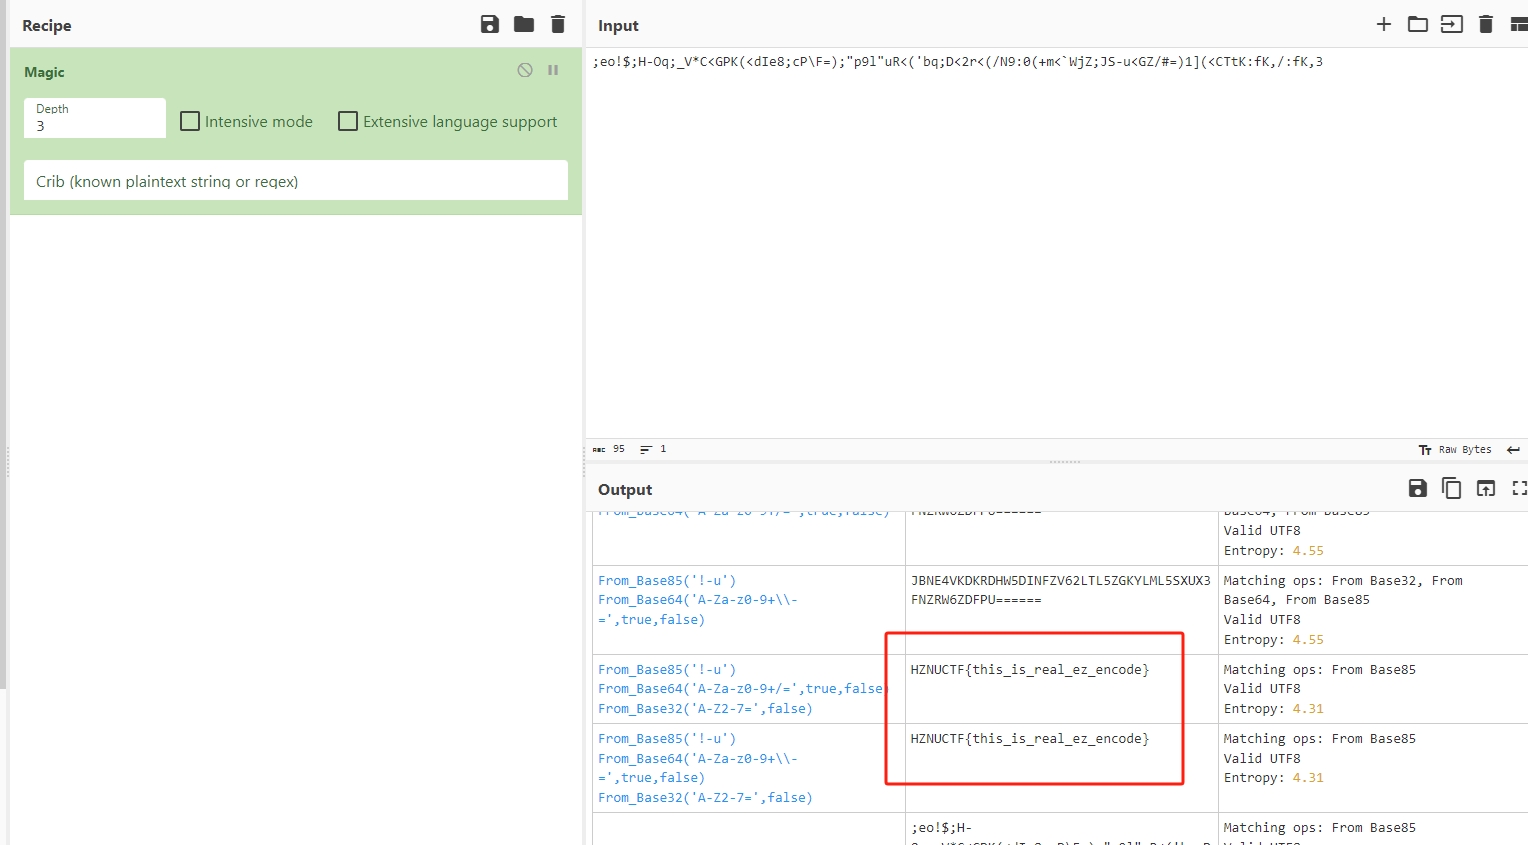This screenshot has width=1528, height=845.
Task: Disable the Magic operation
Action: tap(525, 70)
